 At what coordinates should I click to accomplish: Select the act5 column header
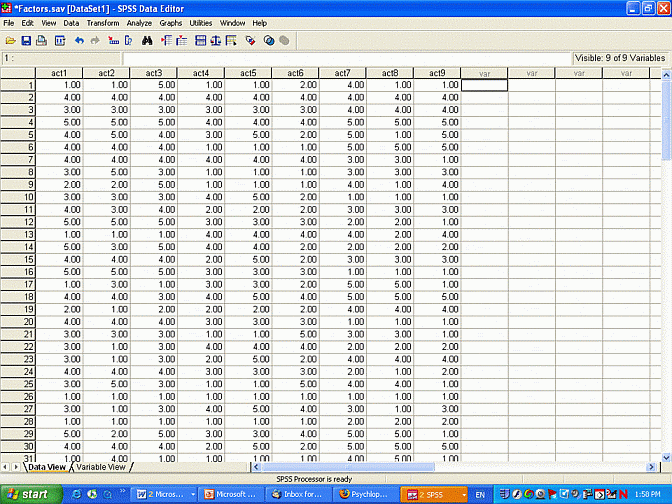coord(246,73)
